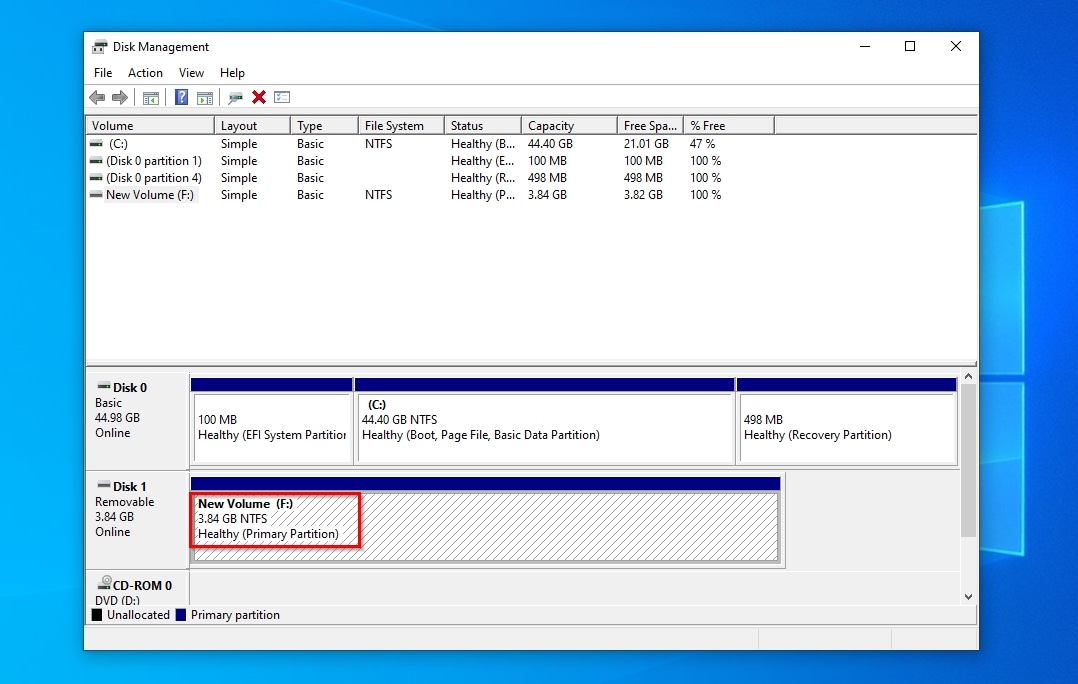Click the Forward arrow toolbar icon
Viewport: 1078px width, 684px height.
point(120,98)
